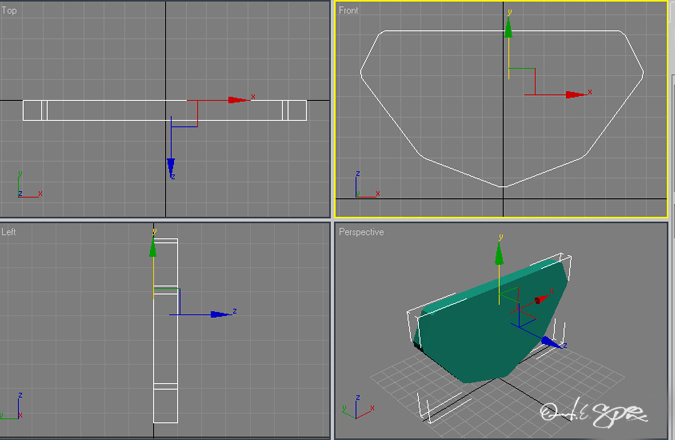Click the blue Z-axis arrow in Left viewport
The height and width of the screenshot is (440, 675).
coord(220,314)
